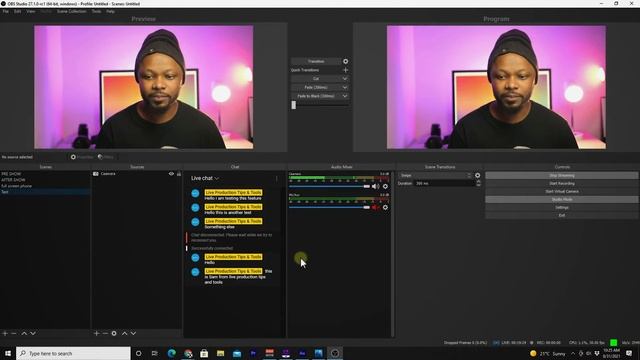Move scene down with arrow icon
640x360 pixels.
pos(33,333)
